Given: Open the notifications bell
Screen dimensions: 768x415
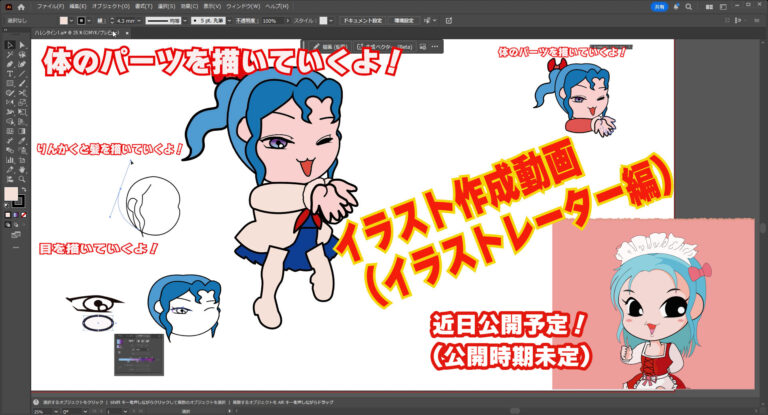Looking at the screenshot, I should (x=676, y=7).
